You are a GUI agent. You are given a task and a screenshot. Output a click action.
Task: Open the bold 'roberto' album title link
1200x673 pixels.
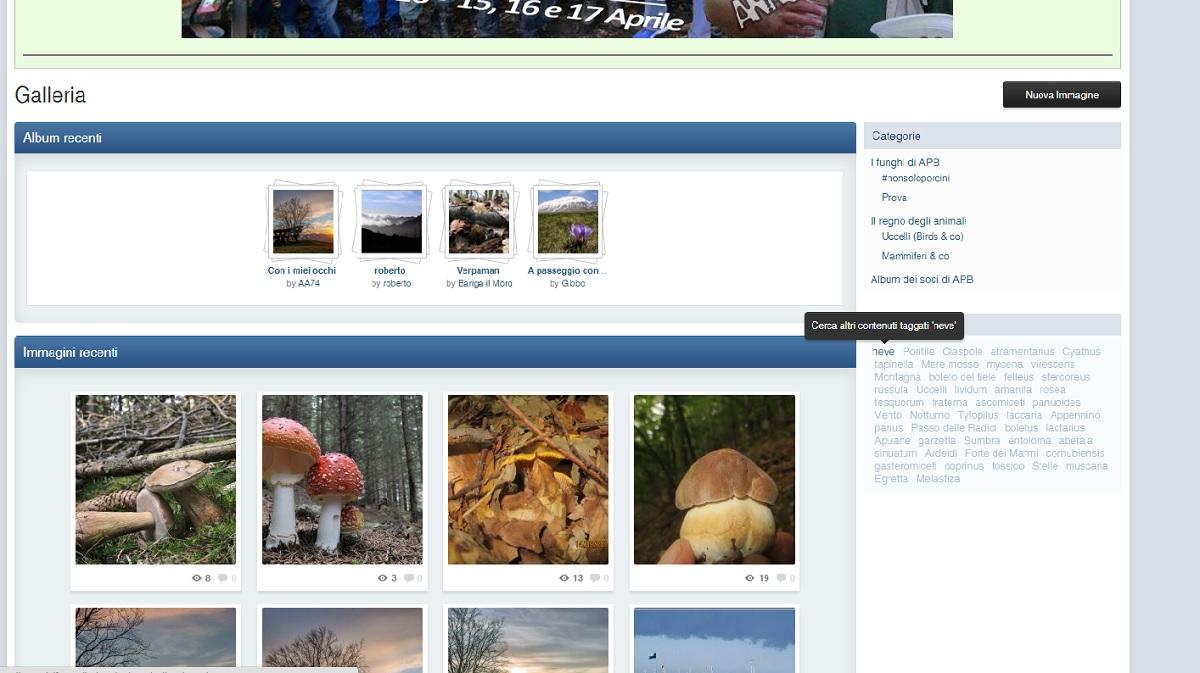pos(390,271)
